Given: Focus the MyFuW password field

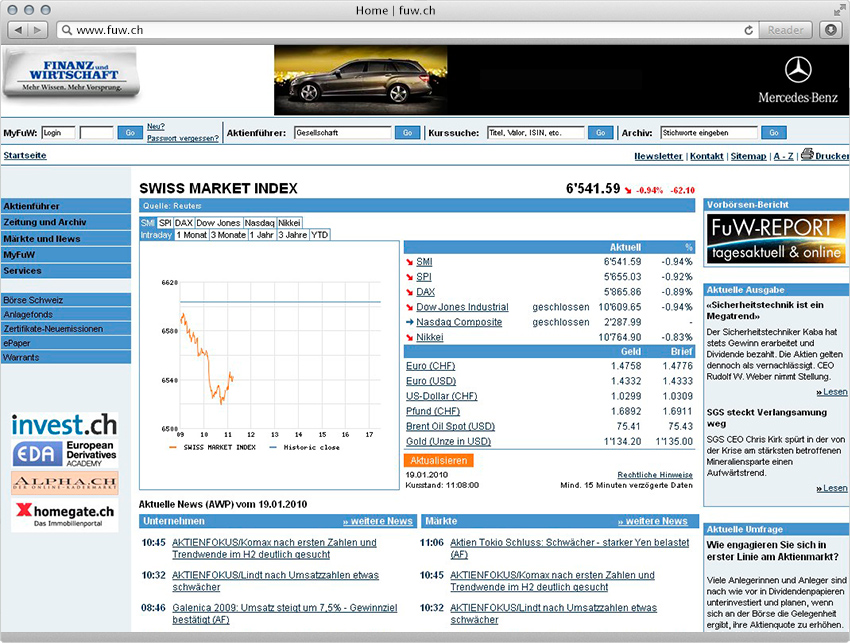Looking at the screenshot, I should pyautogui.click(x=96, y=133).
